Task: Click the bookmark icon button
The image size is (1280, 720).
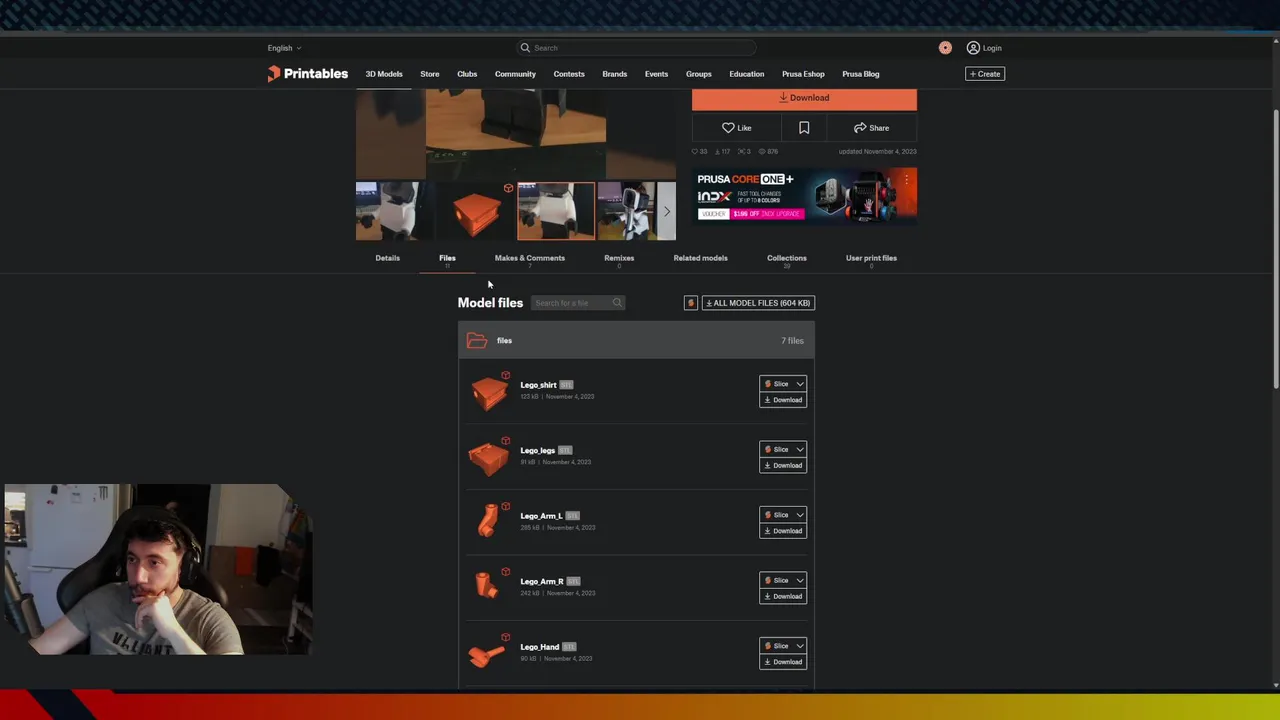Action: point(804,128)
